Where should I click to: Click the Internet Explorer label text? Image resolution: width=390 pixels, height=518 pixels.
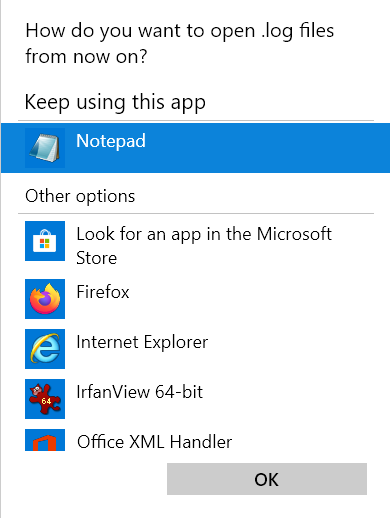click(142, 342)
